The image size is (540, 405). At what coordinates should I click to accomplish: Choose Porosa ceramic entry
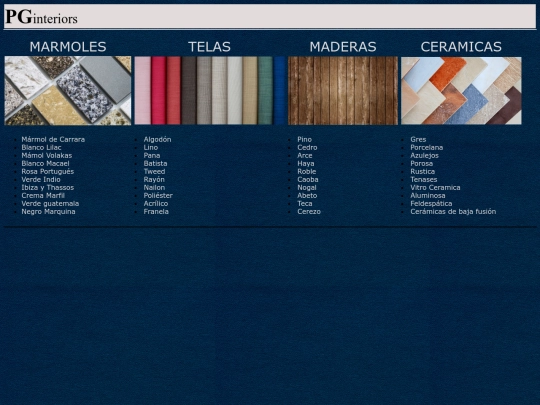tap(422, 164)
